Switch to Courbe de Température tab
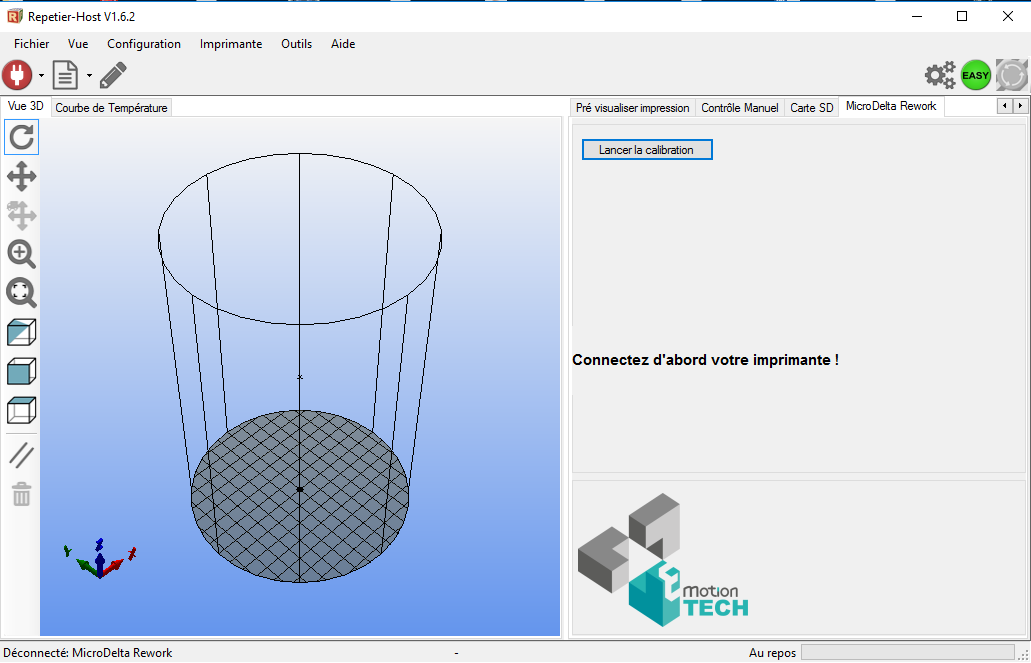 click(111, 108)
